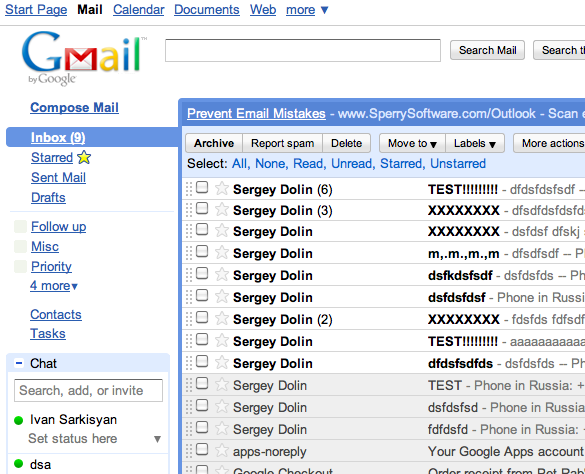Open the Documents tab

[207, 10]
